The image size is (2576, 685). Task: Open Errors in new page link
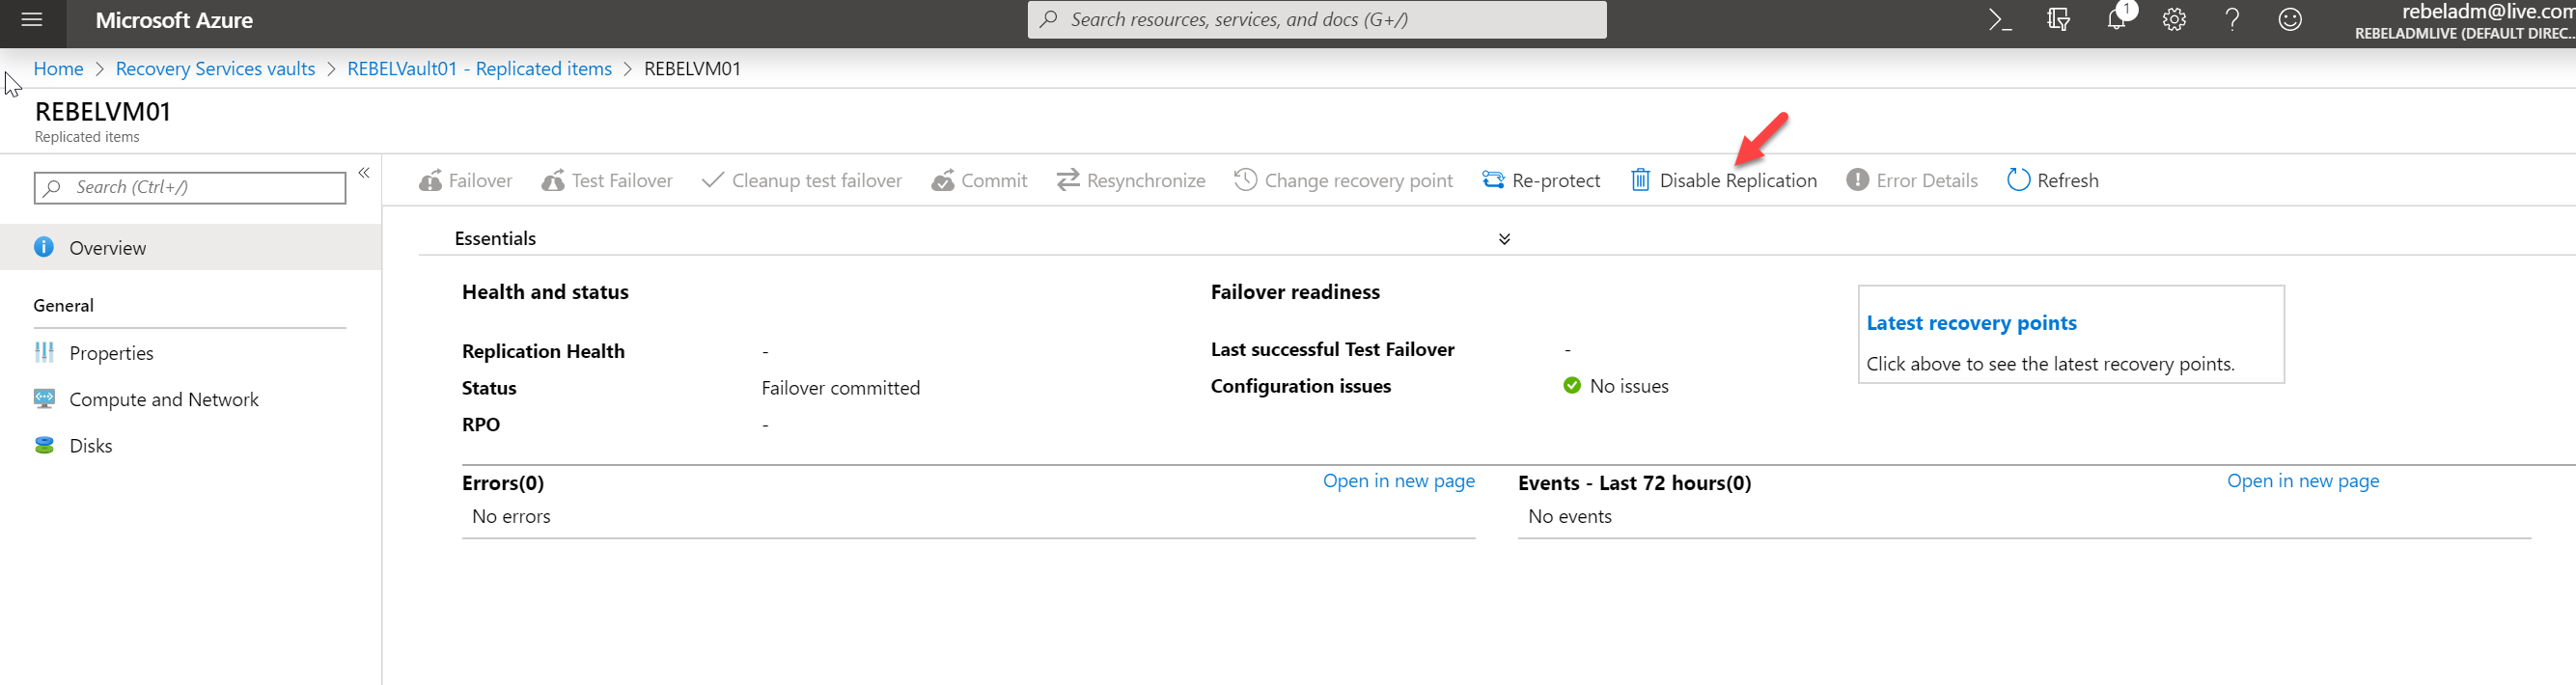1398,481
